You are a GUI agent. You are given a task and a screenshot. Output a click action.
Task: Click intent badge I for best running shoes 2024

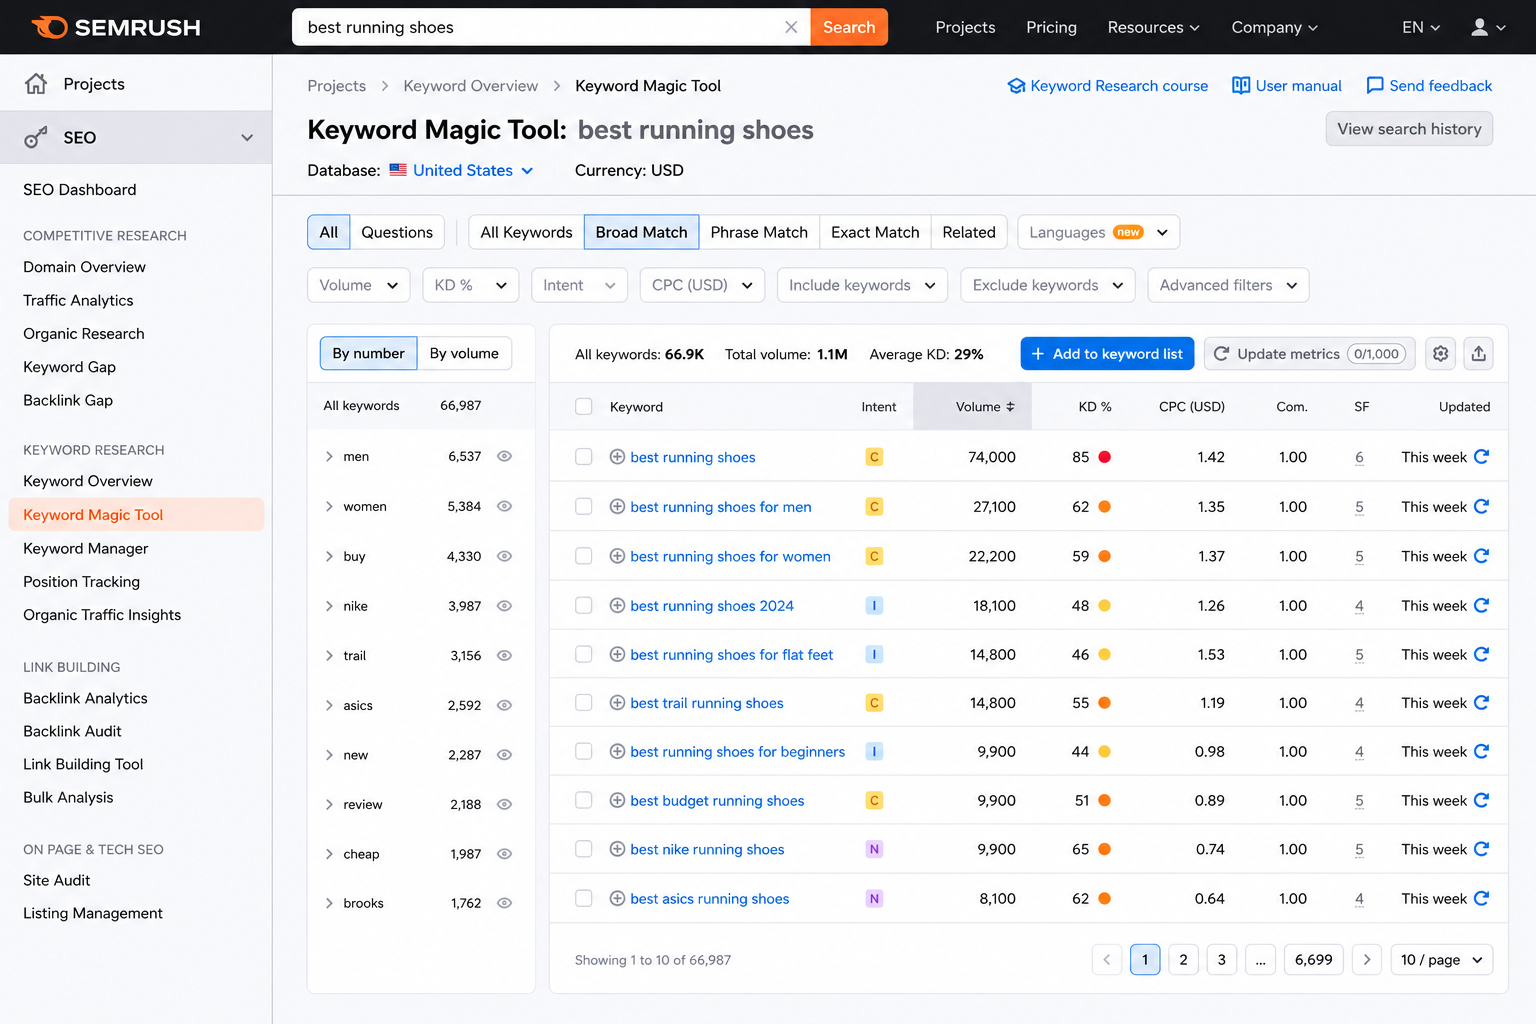pos(874,605)
